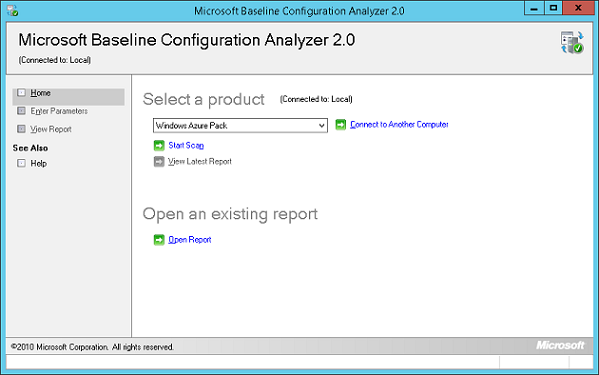Close the Baseline Configuration Analyzer window
This screenshot has width=599, height=375.
[578, 8]
